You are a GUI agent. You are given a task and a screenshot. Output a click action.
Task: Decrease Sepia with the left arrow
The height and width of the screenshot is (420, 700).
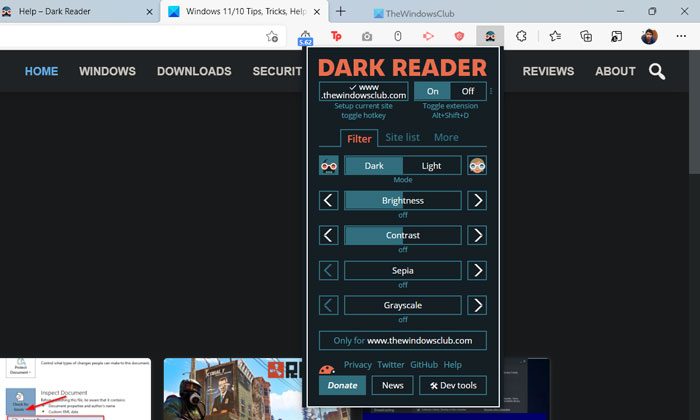click(329, 270)
